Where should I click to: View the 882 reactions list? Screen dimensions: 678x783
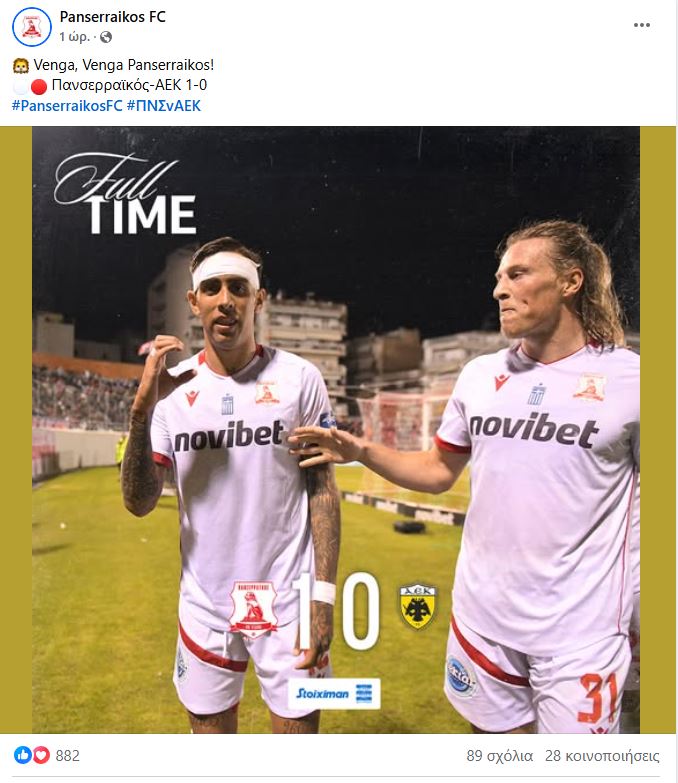[67, 756]
